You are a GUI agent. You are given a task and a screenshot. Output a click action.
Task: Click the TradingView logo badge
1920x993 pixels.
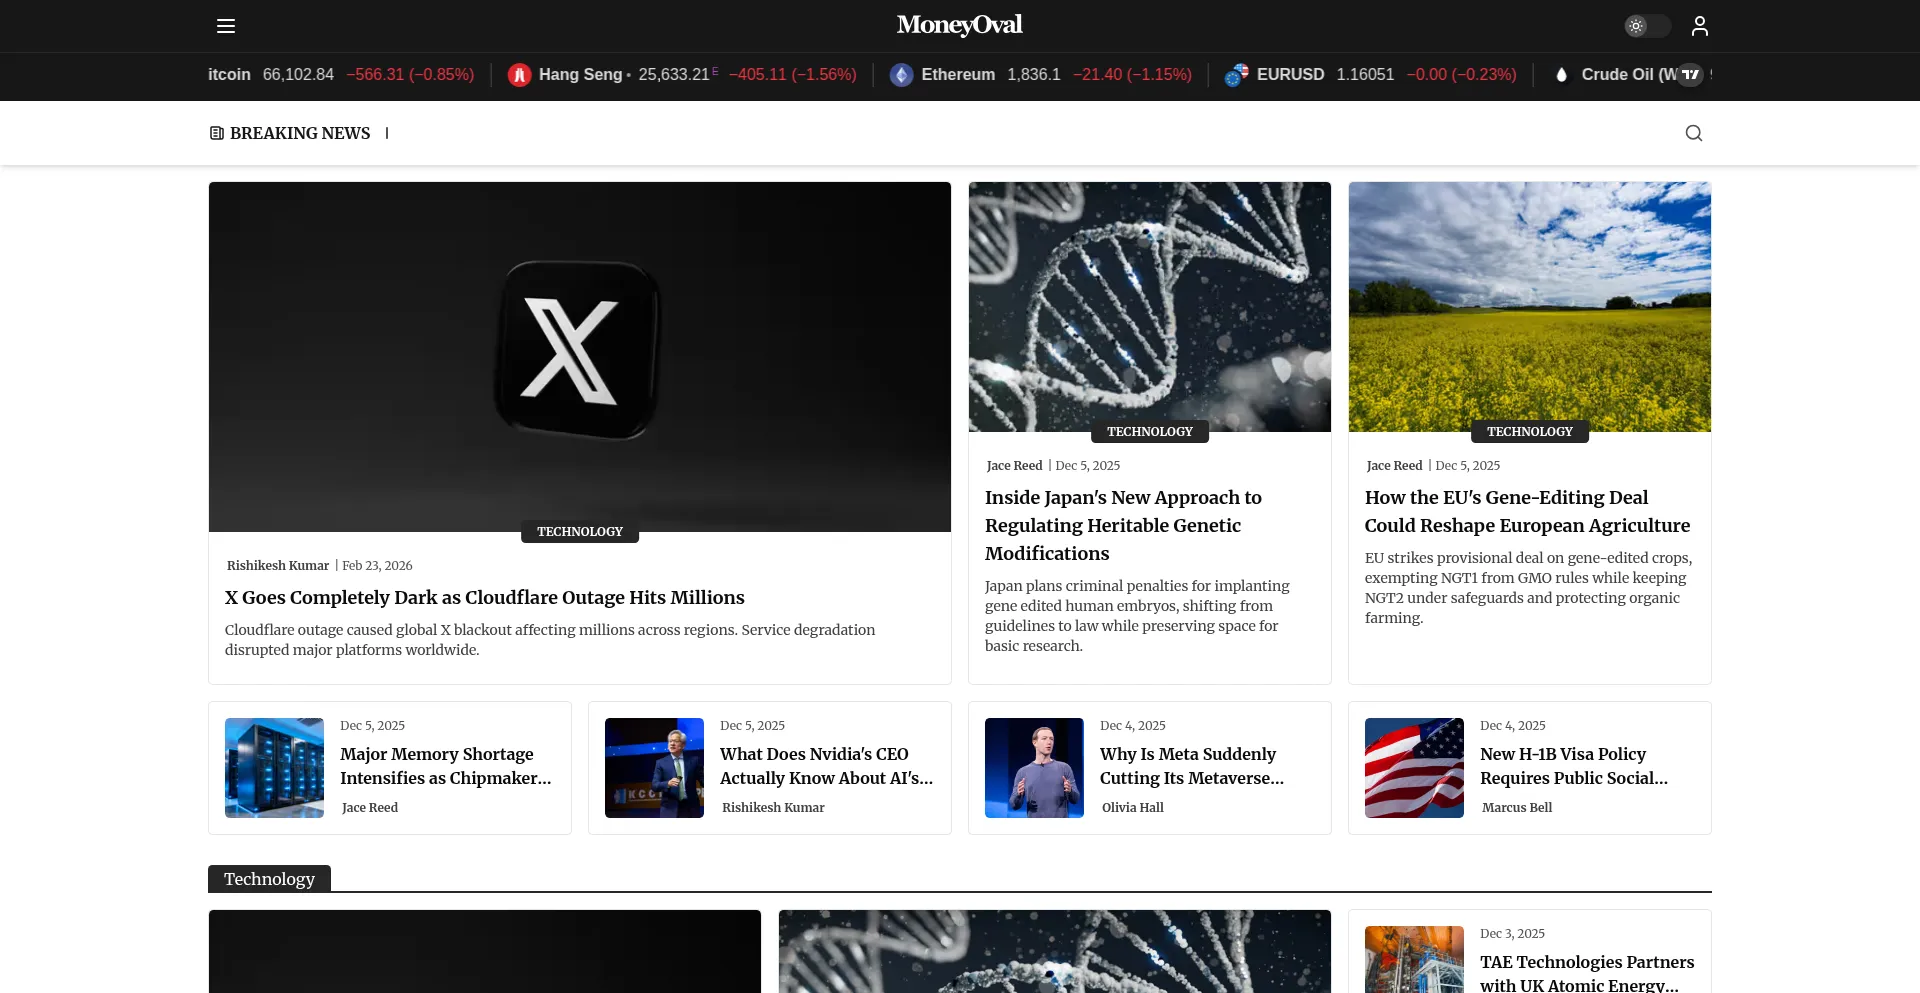click(1690, 74)
